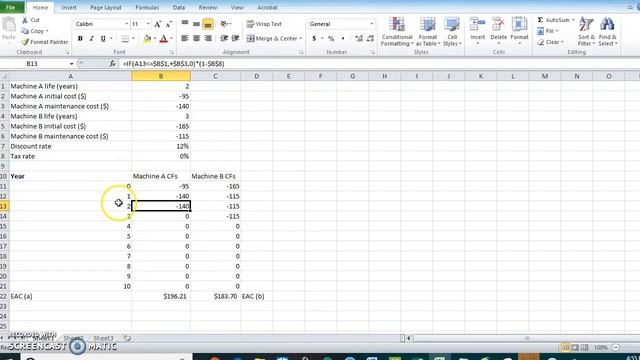The image size is (640, 360).
Task: Open the Merge & Center dropdown arrow
Action: point(301,38)
